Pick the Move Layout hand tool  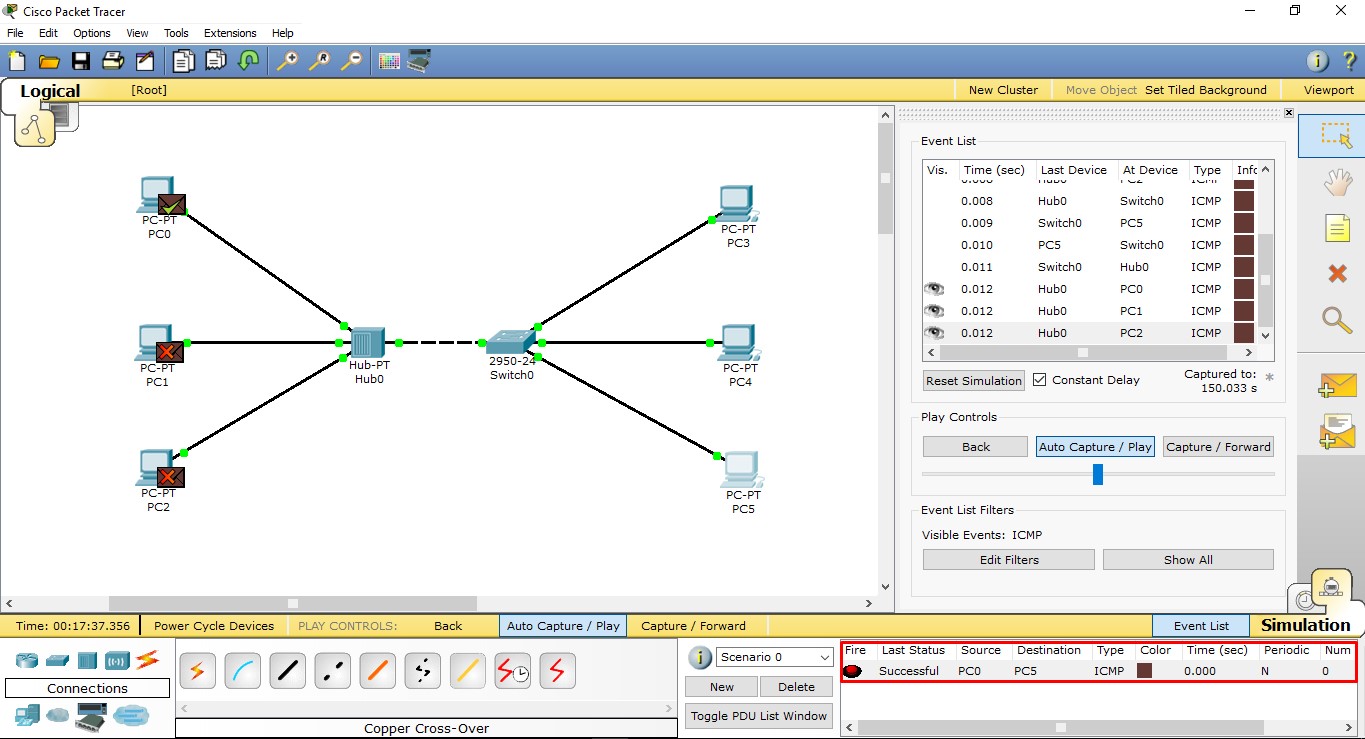point(1337,182)
